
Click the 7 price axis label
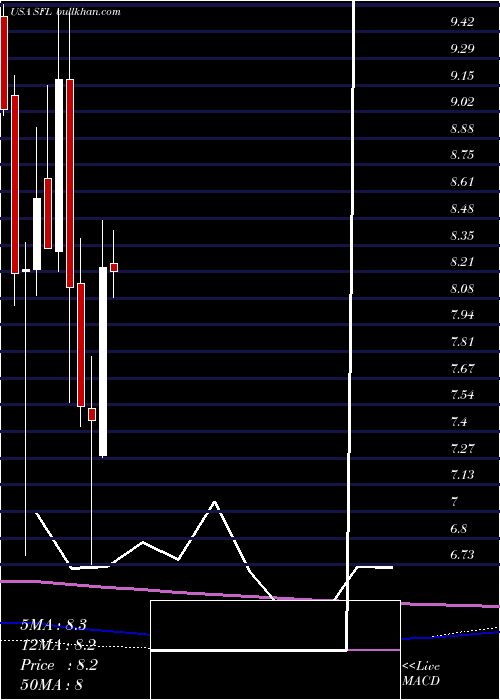pyautogui.click(x=454, y=502)
